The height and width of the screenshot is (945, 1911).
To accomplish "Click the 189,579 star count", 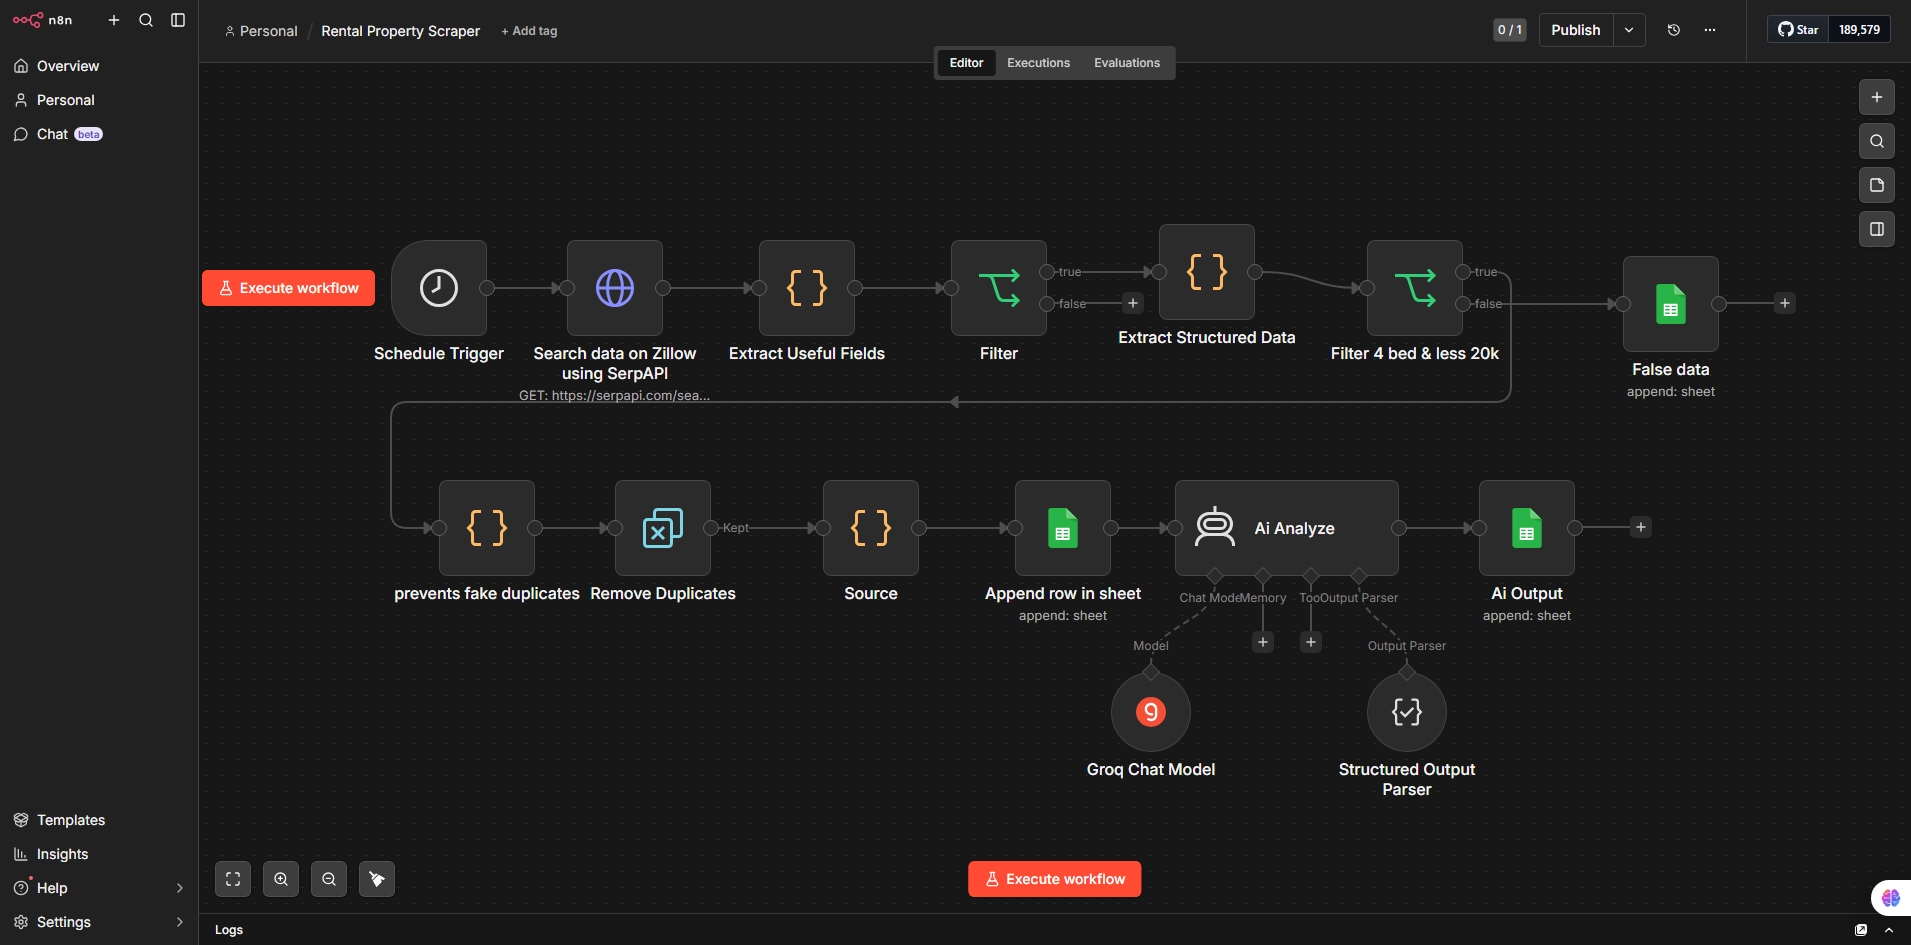I will [1859, 30].
